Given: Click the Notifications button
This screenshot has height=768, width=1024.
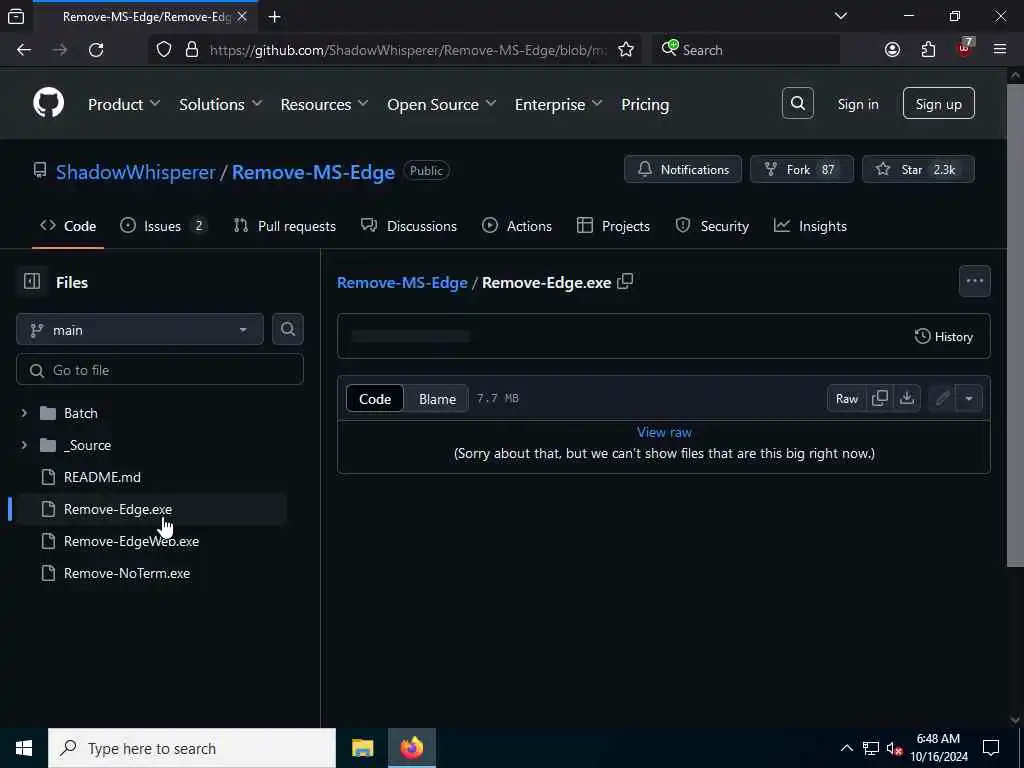Looking at the screenshot, I should (x=682, y=169).
